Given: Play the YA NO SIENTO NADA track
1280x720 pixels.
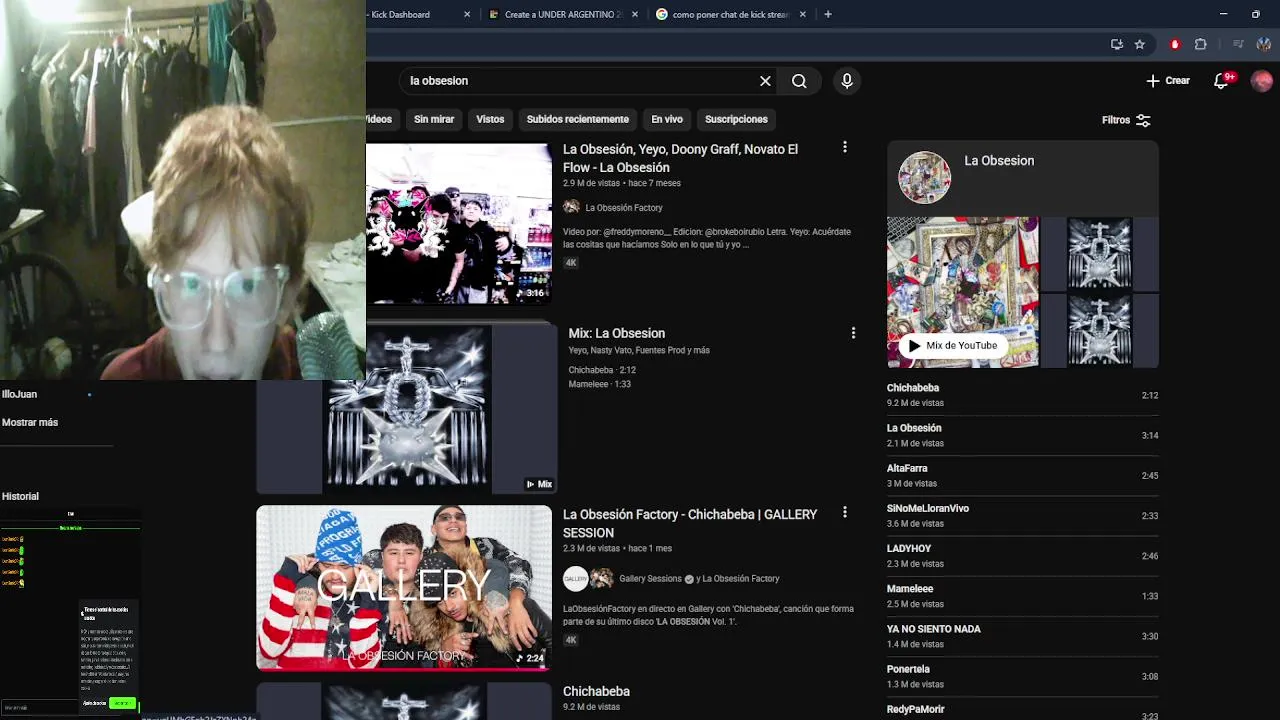Looking at the screenshot, I should click(1022, 636).
